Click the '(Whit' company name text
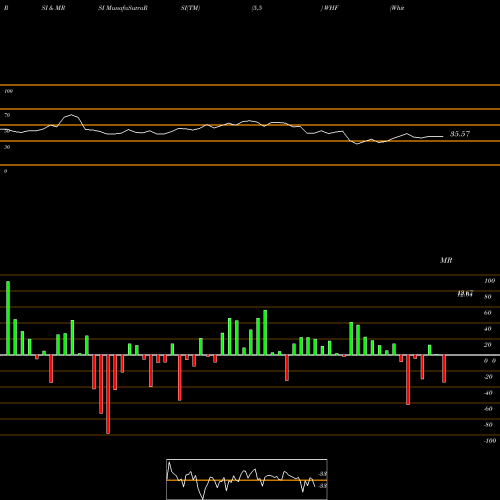The width and height of the screenshot is (500, 500). click(x=397, y=8)
